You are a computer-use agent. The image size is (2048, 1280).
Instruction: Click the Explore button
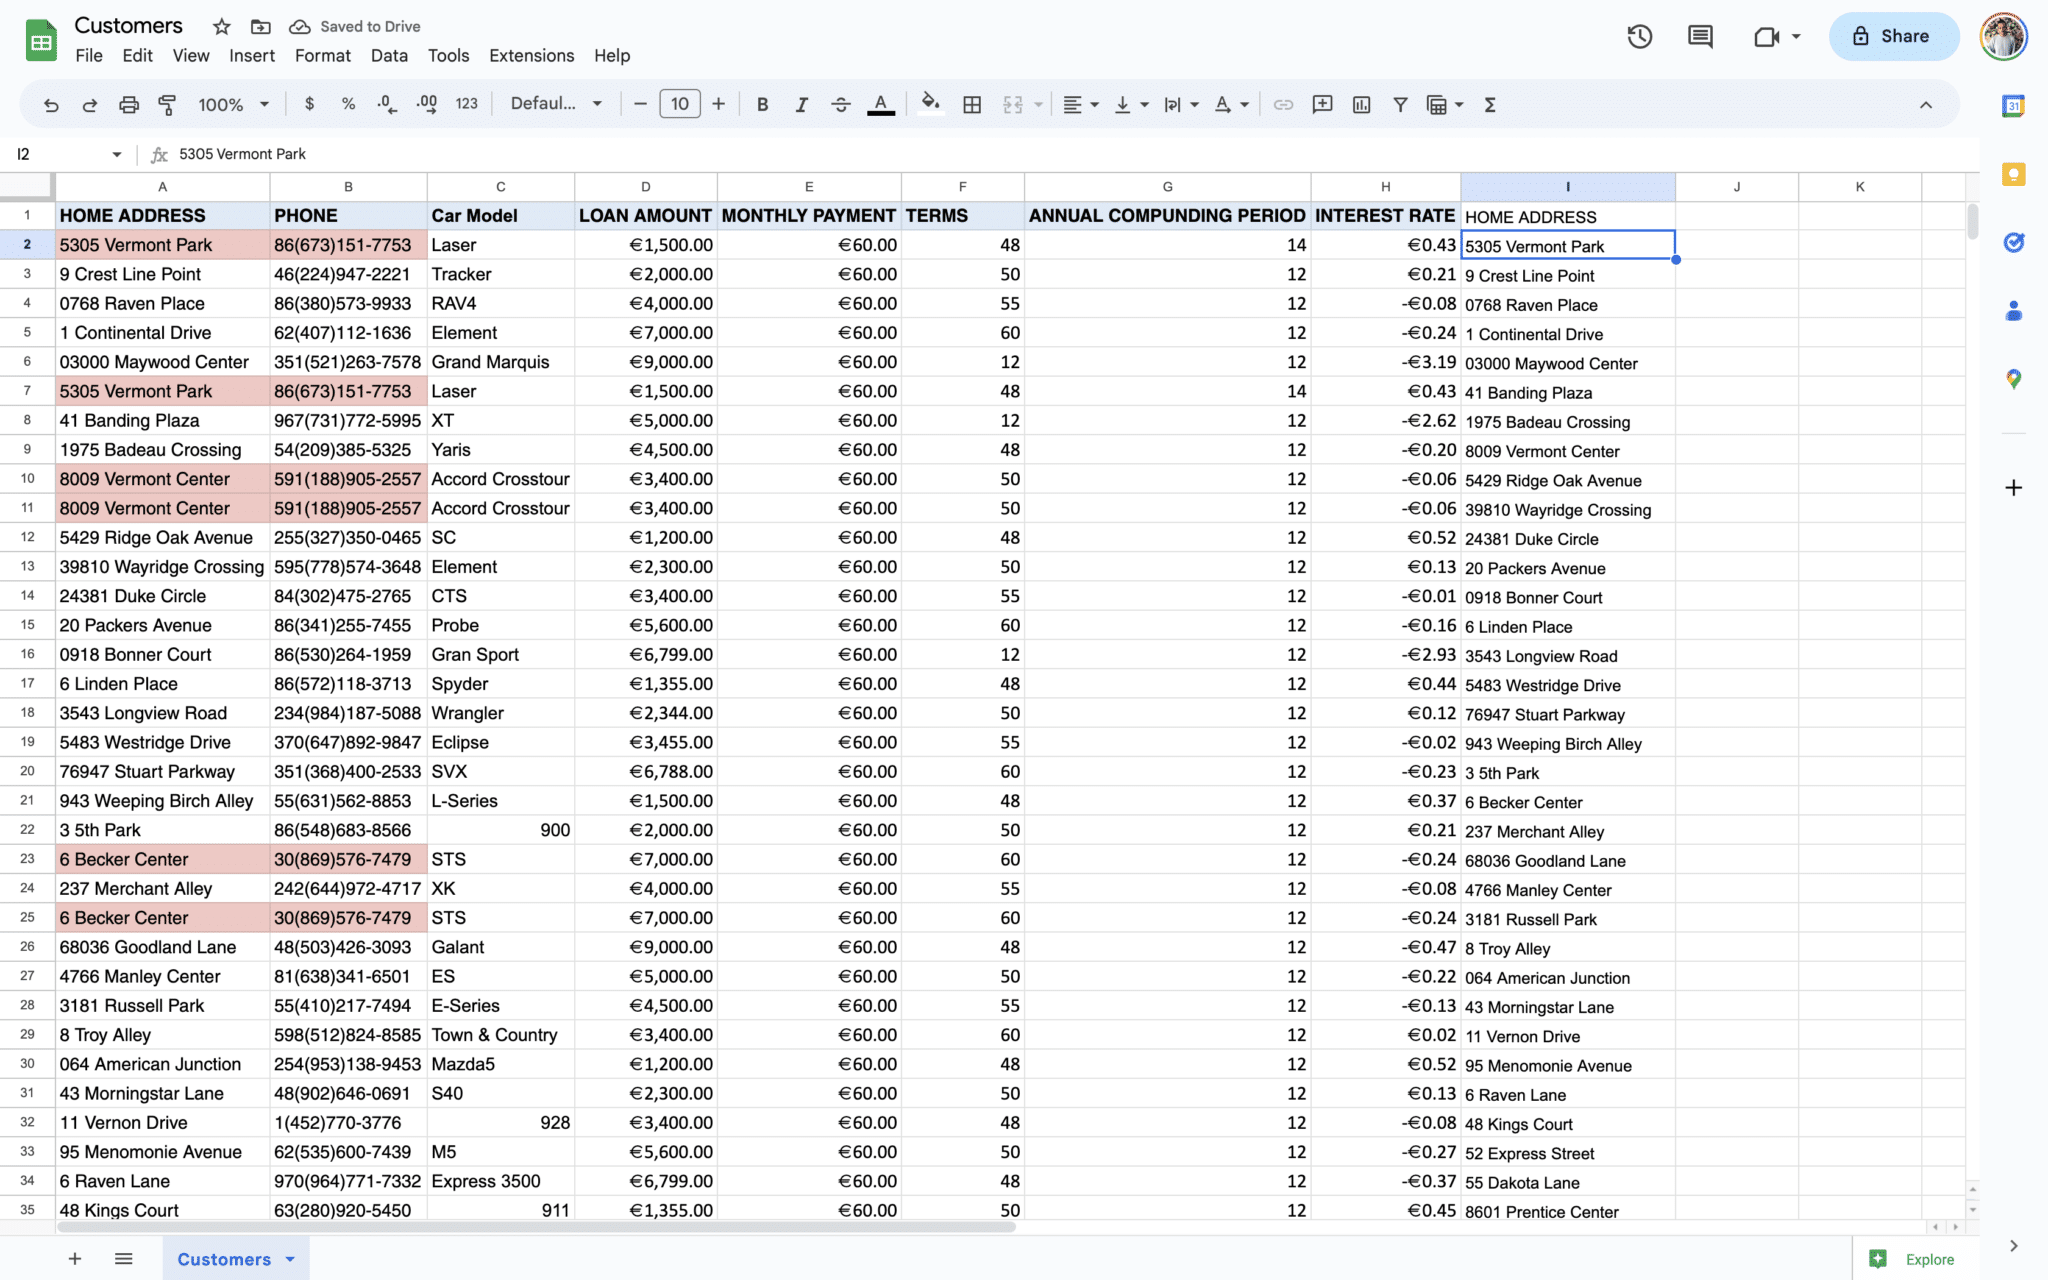(x=1912, y=1259)
